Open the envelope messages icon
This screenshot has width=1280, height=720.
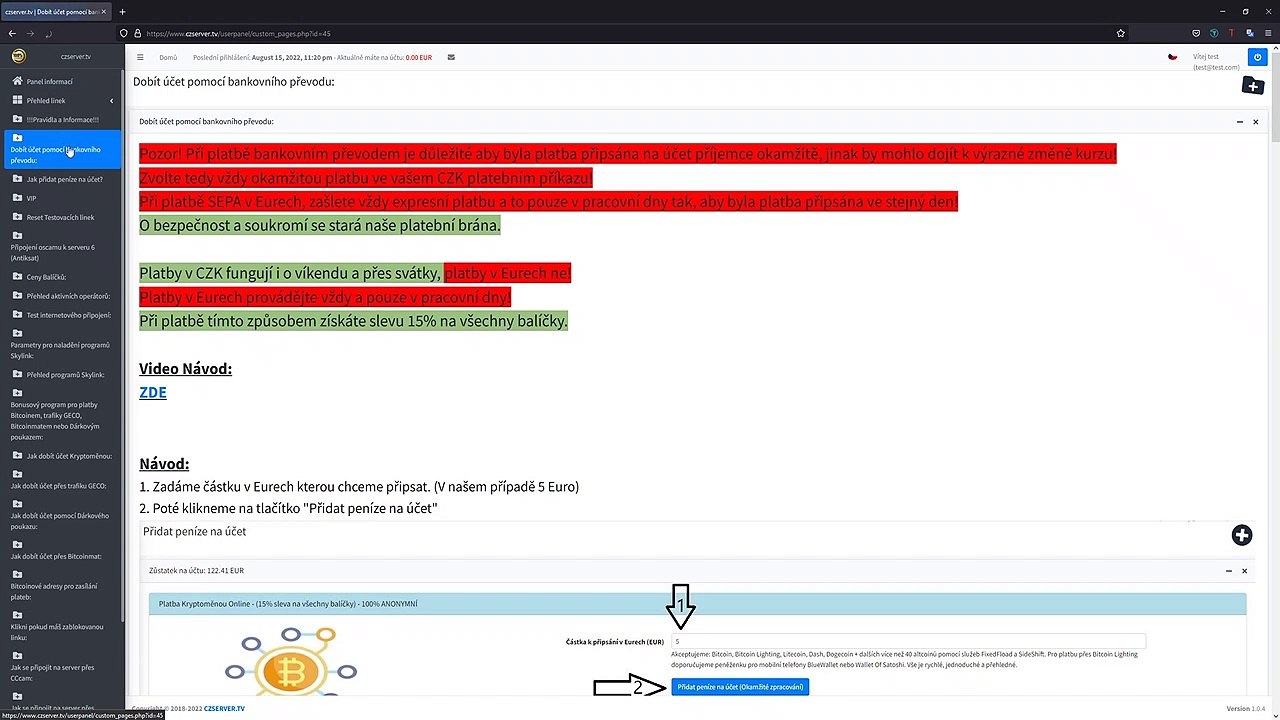[x=451, y=57]
